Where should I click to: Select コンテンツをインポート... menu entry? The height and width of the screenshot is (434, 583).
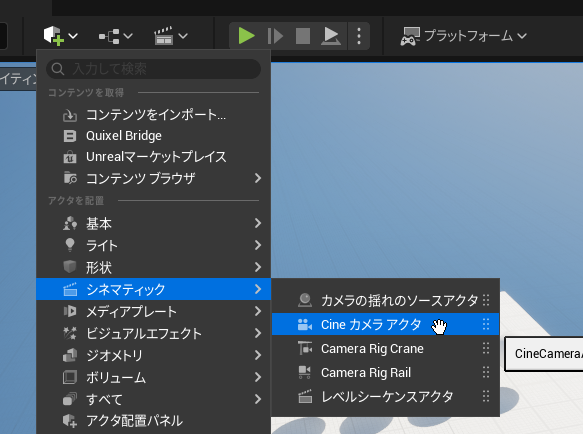pos(153,115)
